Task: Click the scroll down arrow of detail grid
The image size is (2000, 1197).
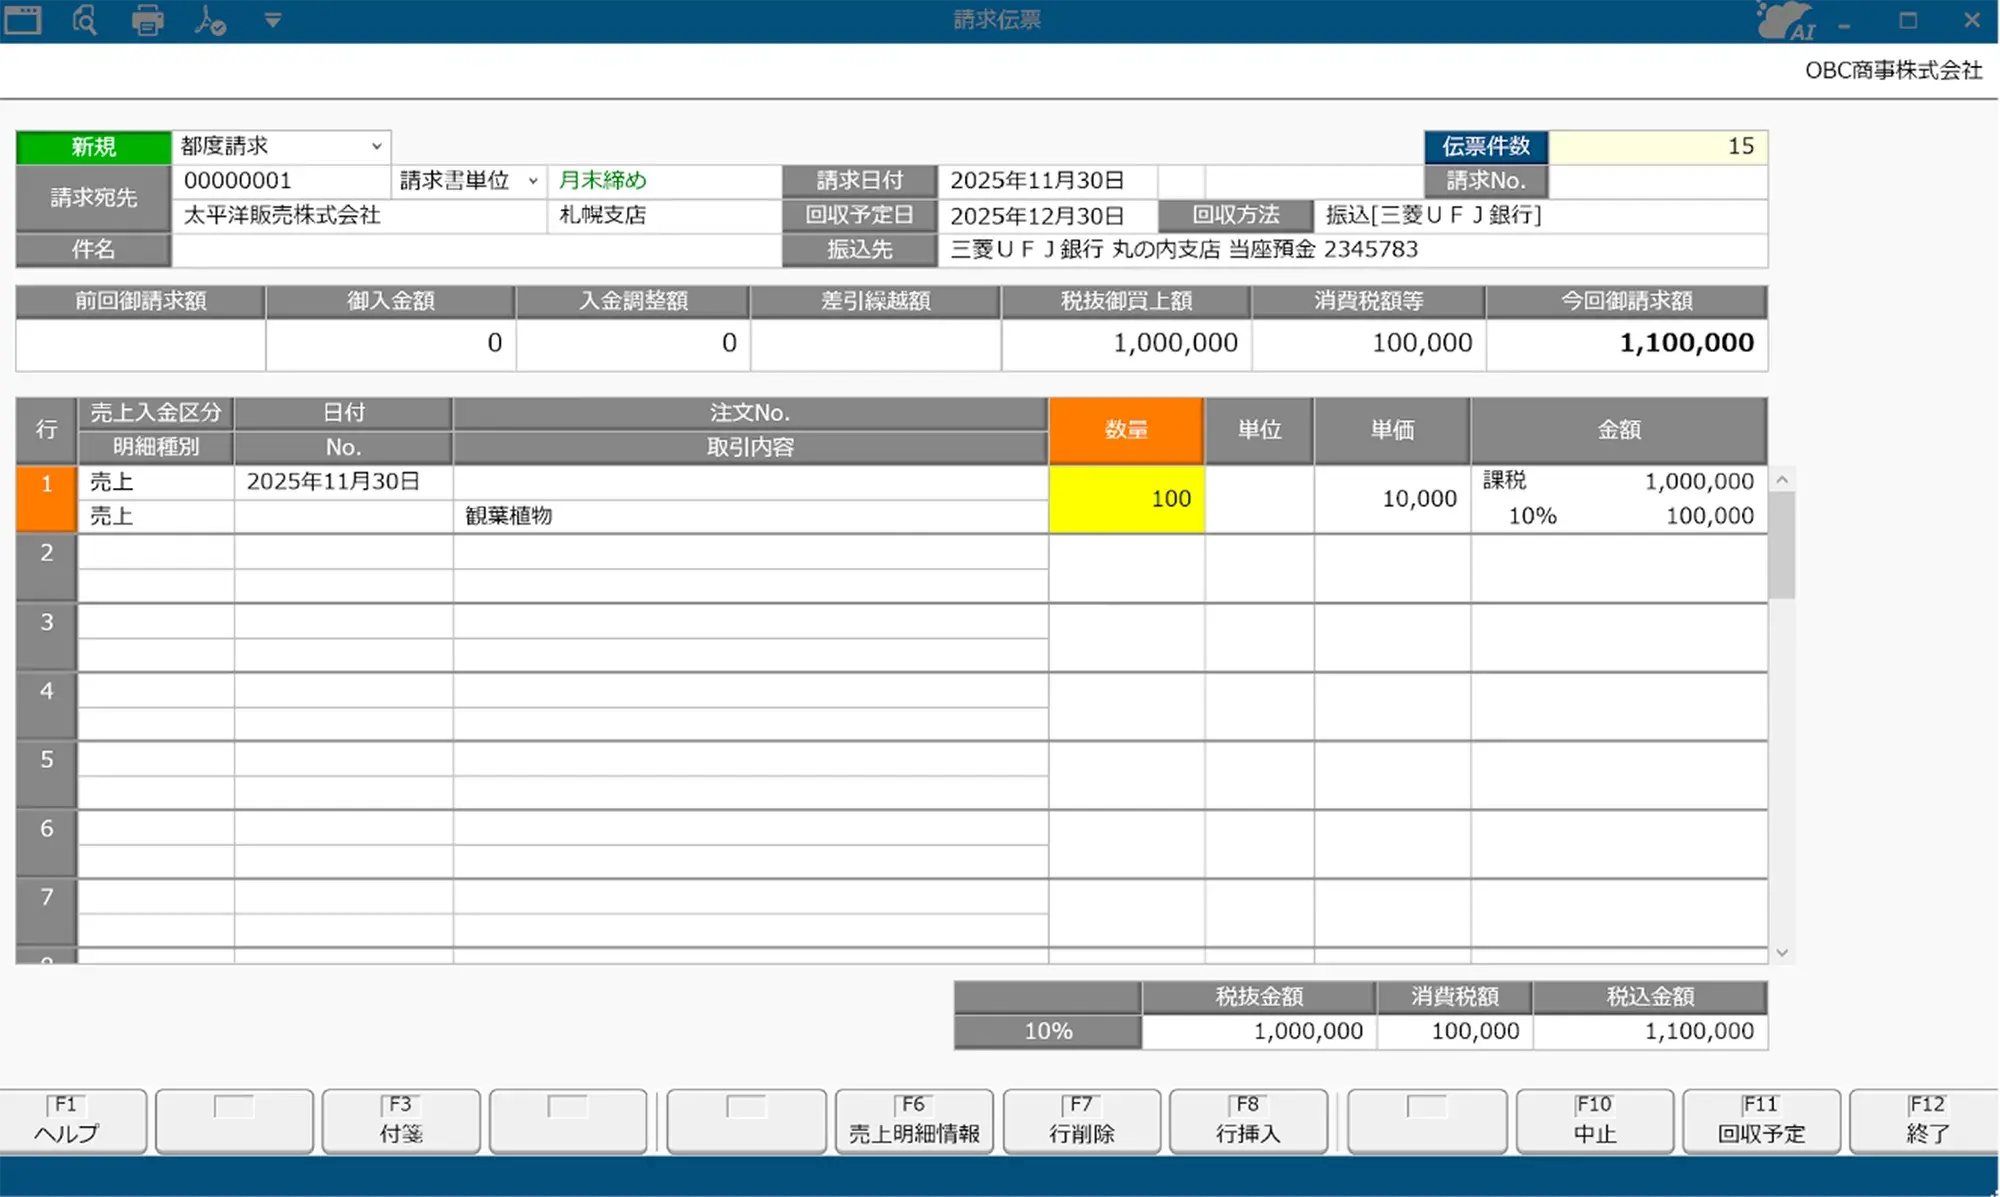Action: [1782, 953]
